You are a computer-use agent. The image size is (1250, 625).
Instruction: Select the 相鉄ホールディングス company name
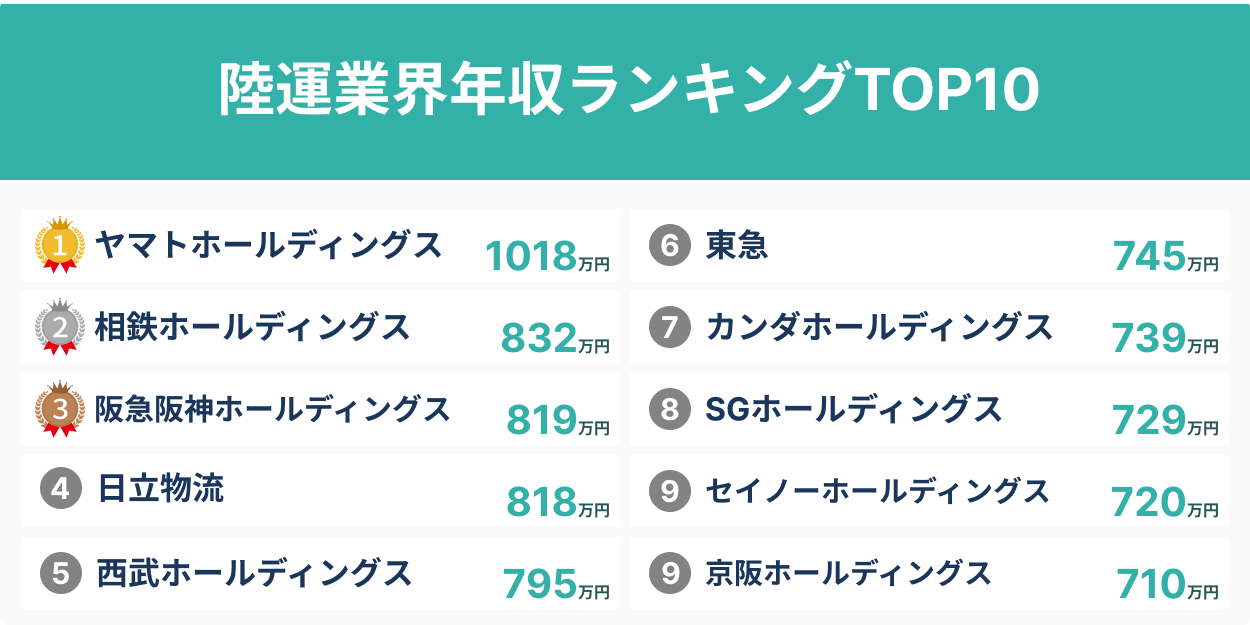pos(252,327)
